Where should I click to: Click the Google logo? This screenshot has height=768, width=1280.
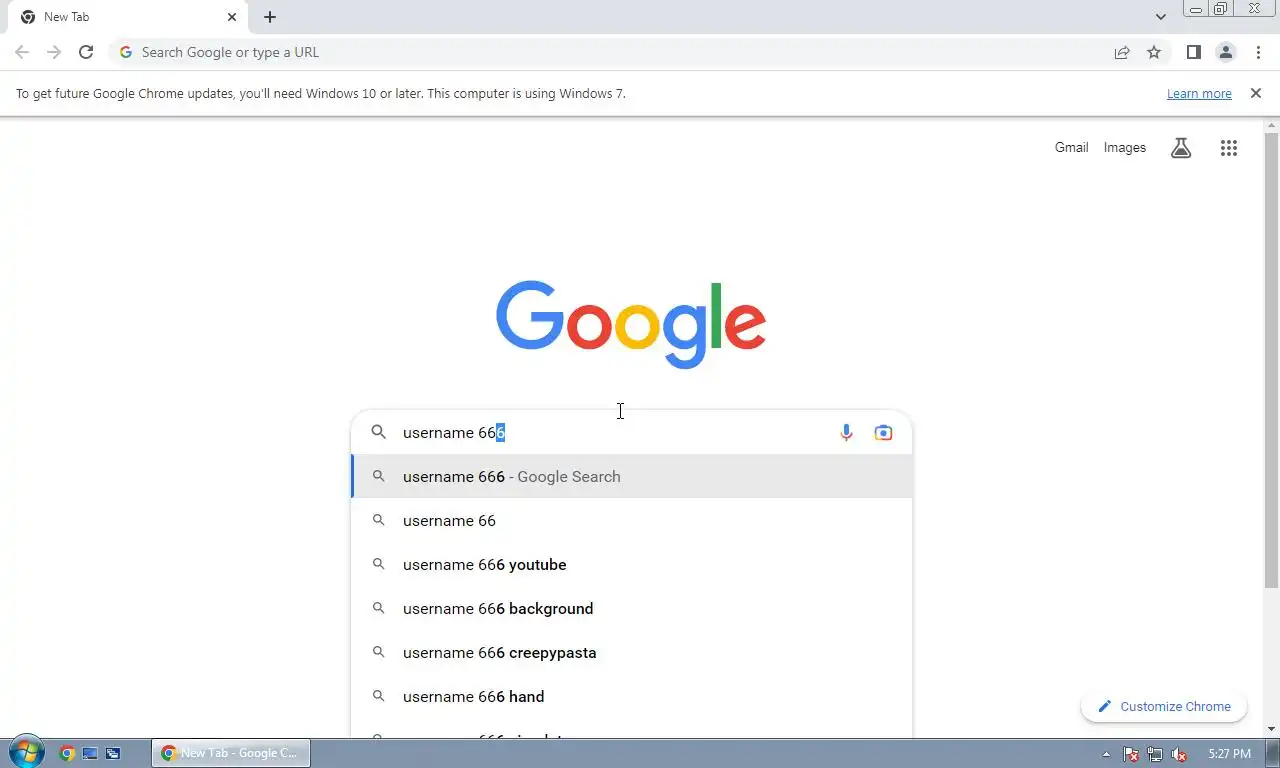(631, 324)
